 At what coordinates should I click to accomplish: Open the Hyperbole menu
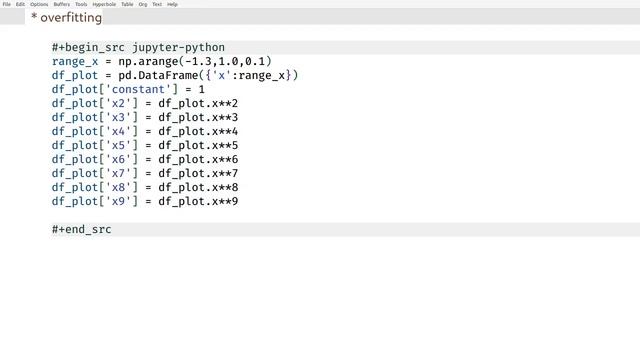pos(104,4)
